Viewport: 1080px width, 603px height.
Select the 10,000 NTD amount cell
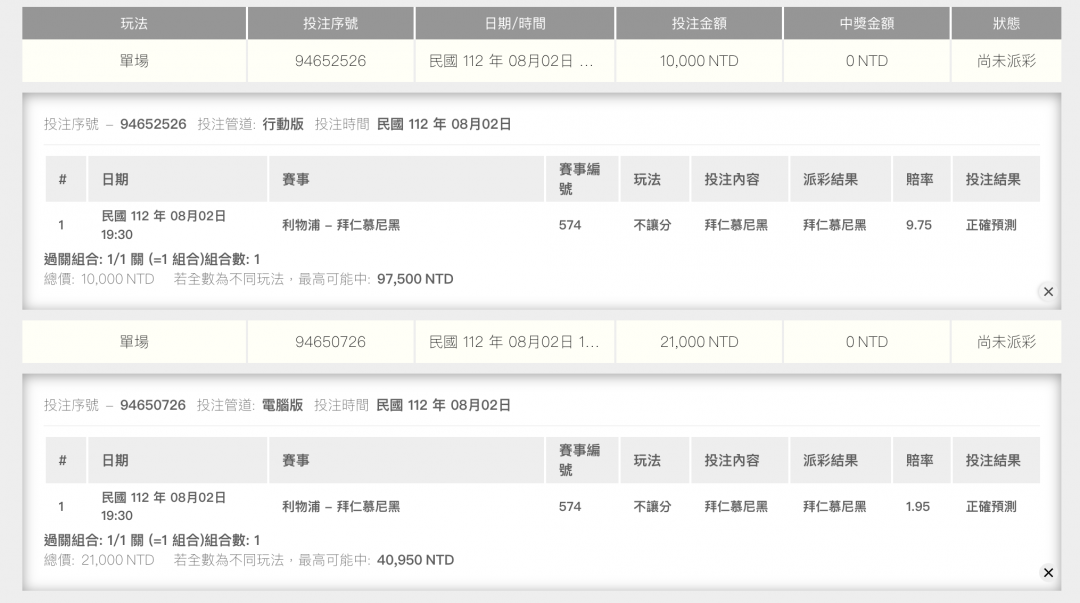tap(699, 61)
